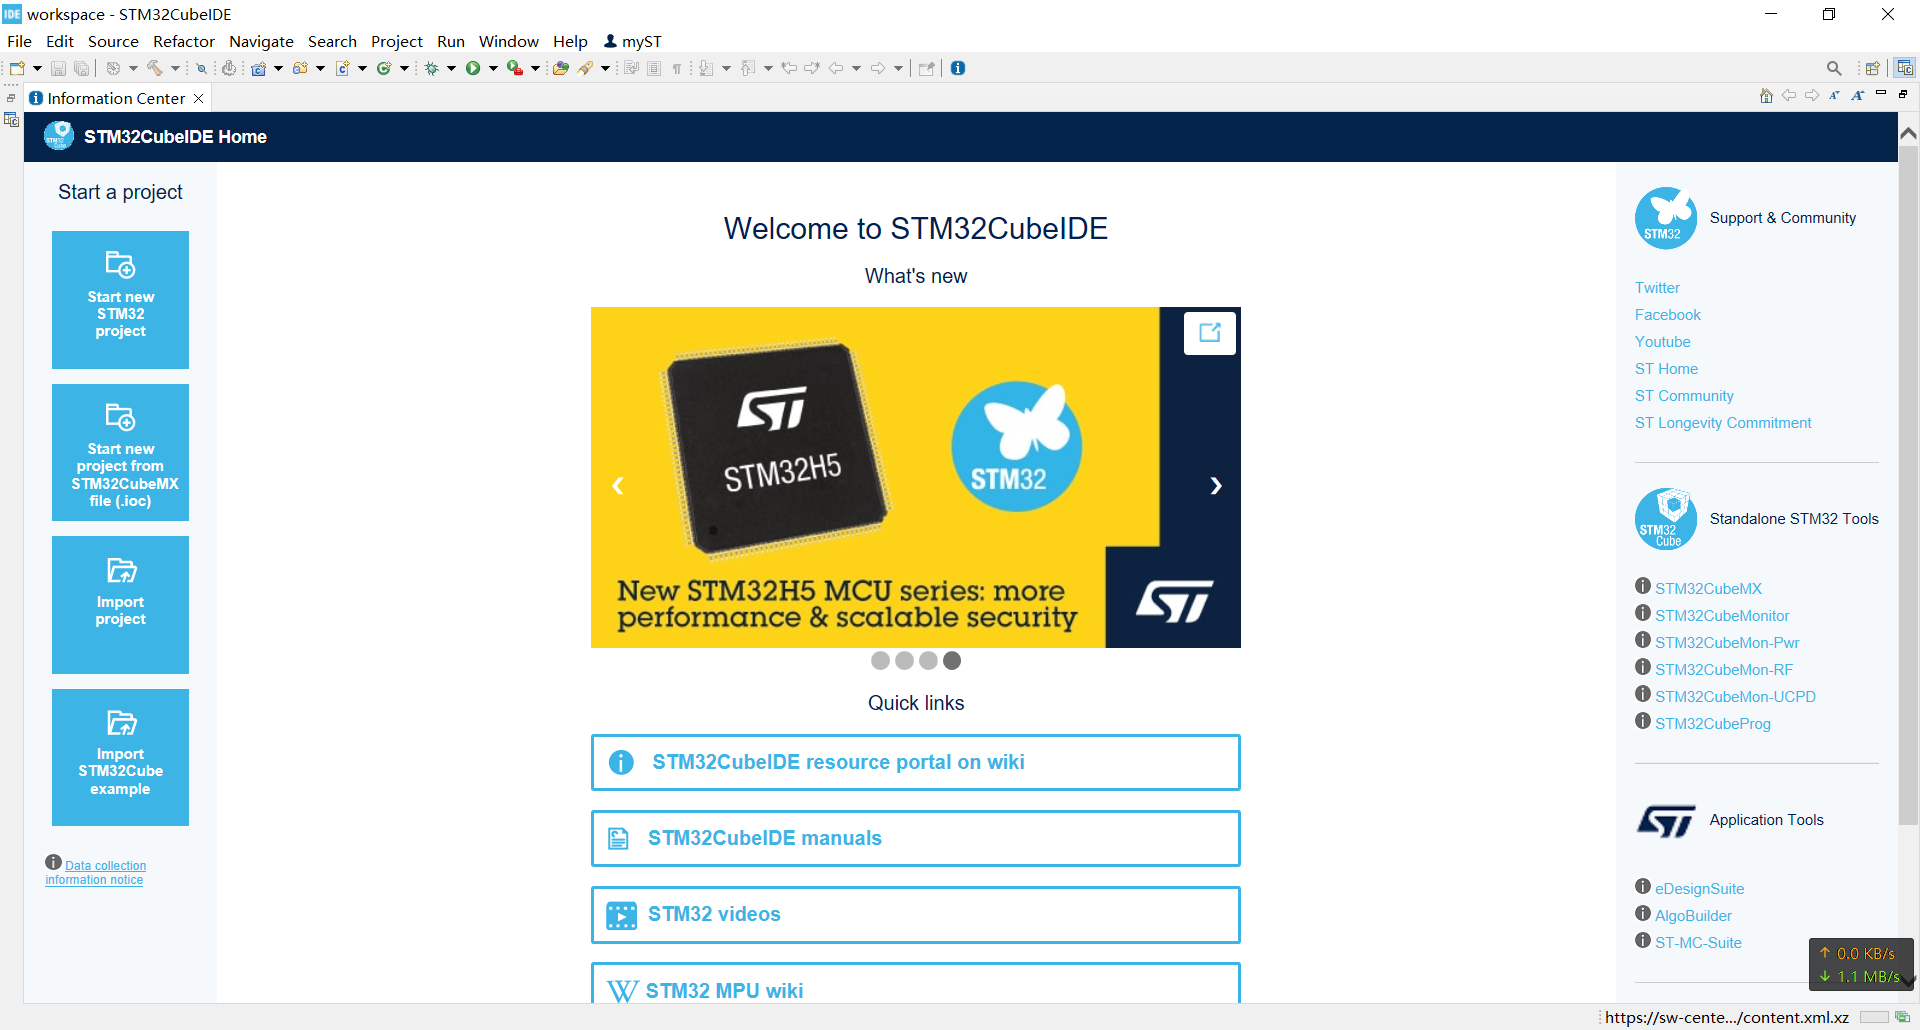Click the green Run play icon
The height and width of the screenshot is (1030, 1920).
click(473, 68)
